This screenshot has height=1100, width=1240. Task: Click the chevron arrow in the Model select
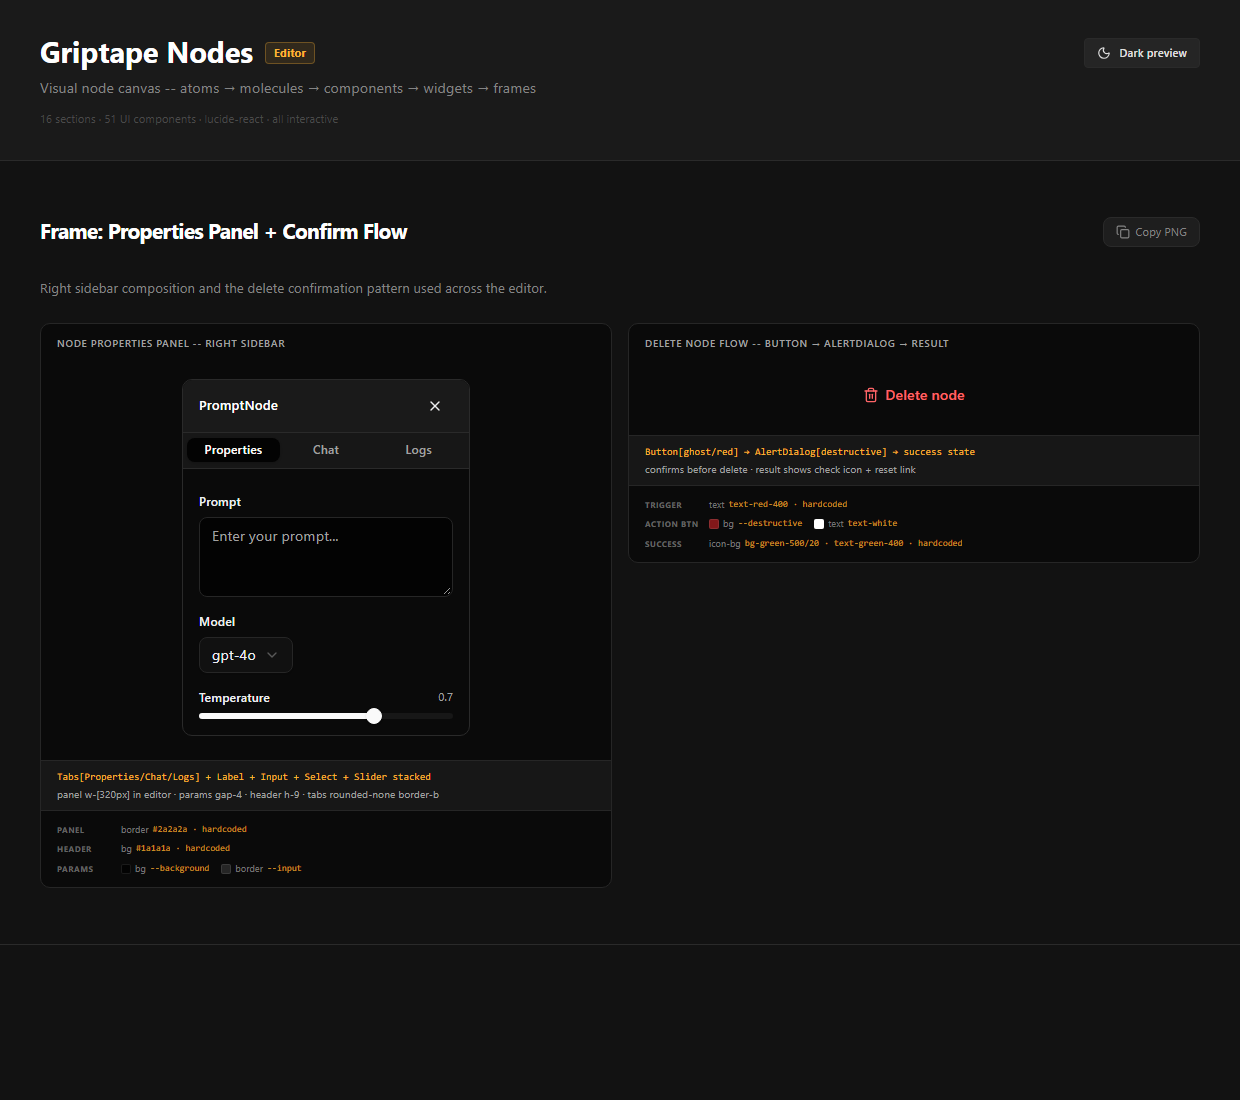point(272,655)
